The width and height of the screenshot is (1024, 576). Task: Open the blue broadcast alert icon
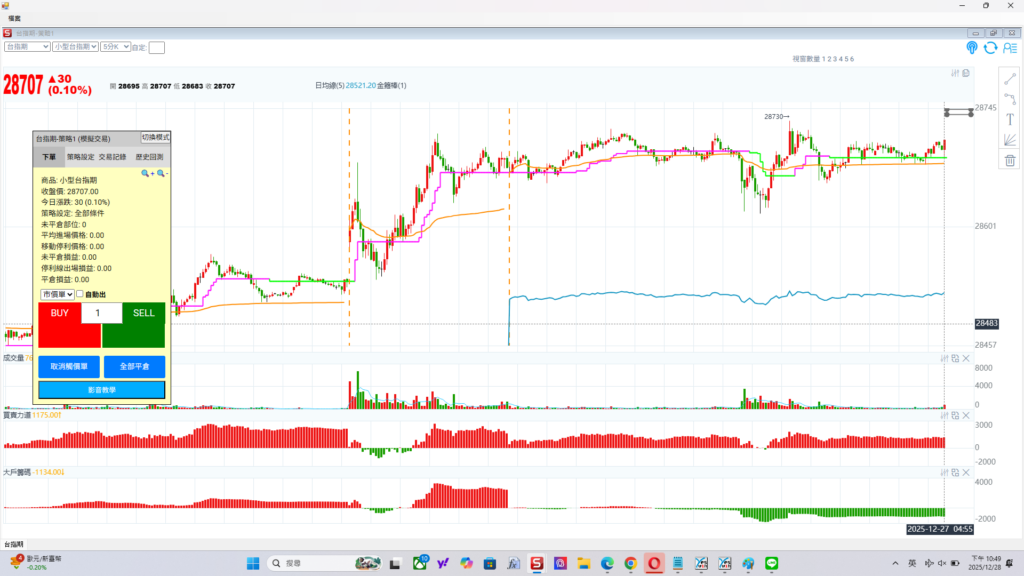(971, 47)
